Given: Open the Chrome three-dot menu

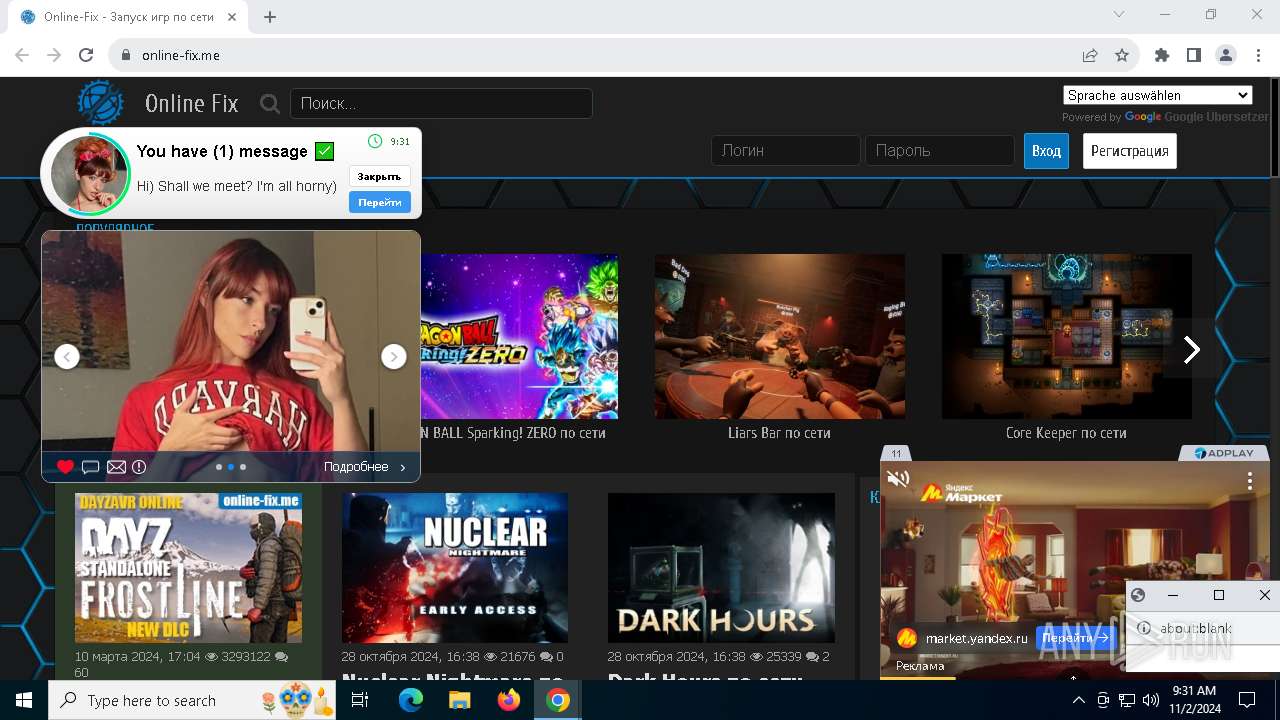Looking at the screenshot, I should (1259, 55).
